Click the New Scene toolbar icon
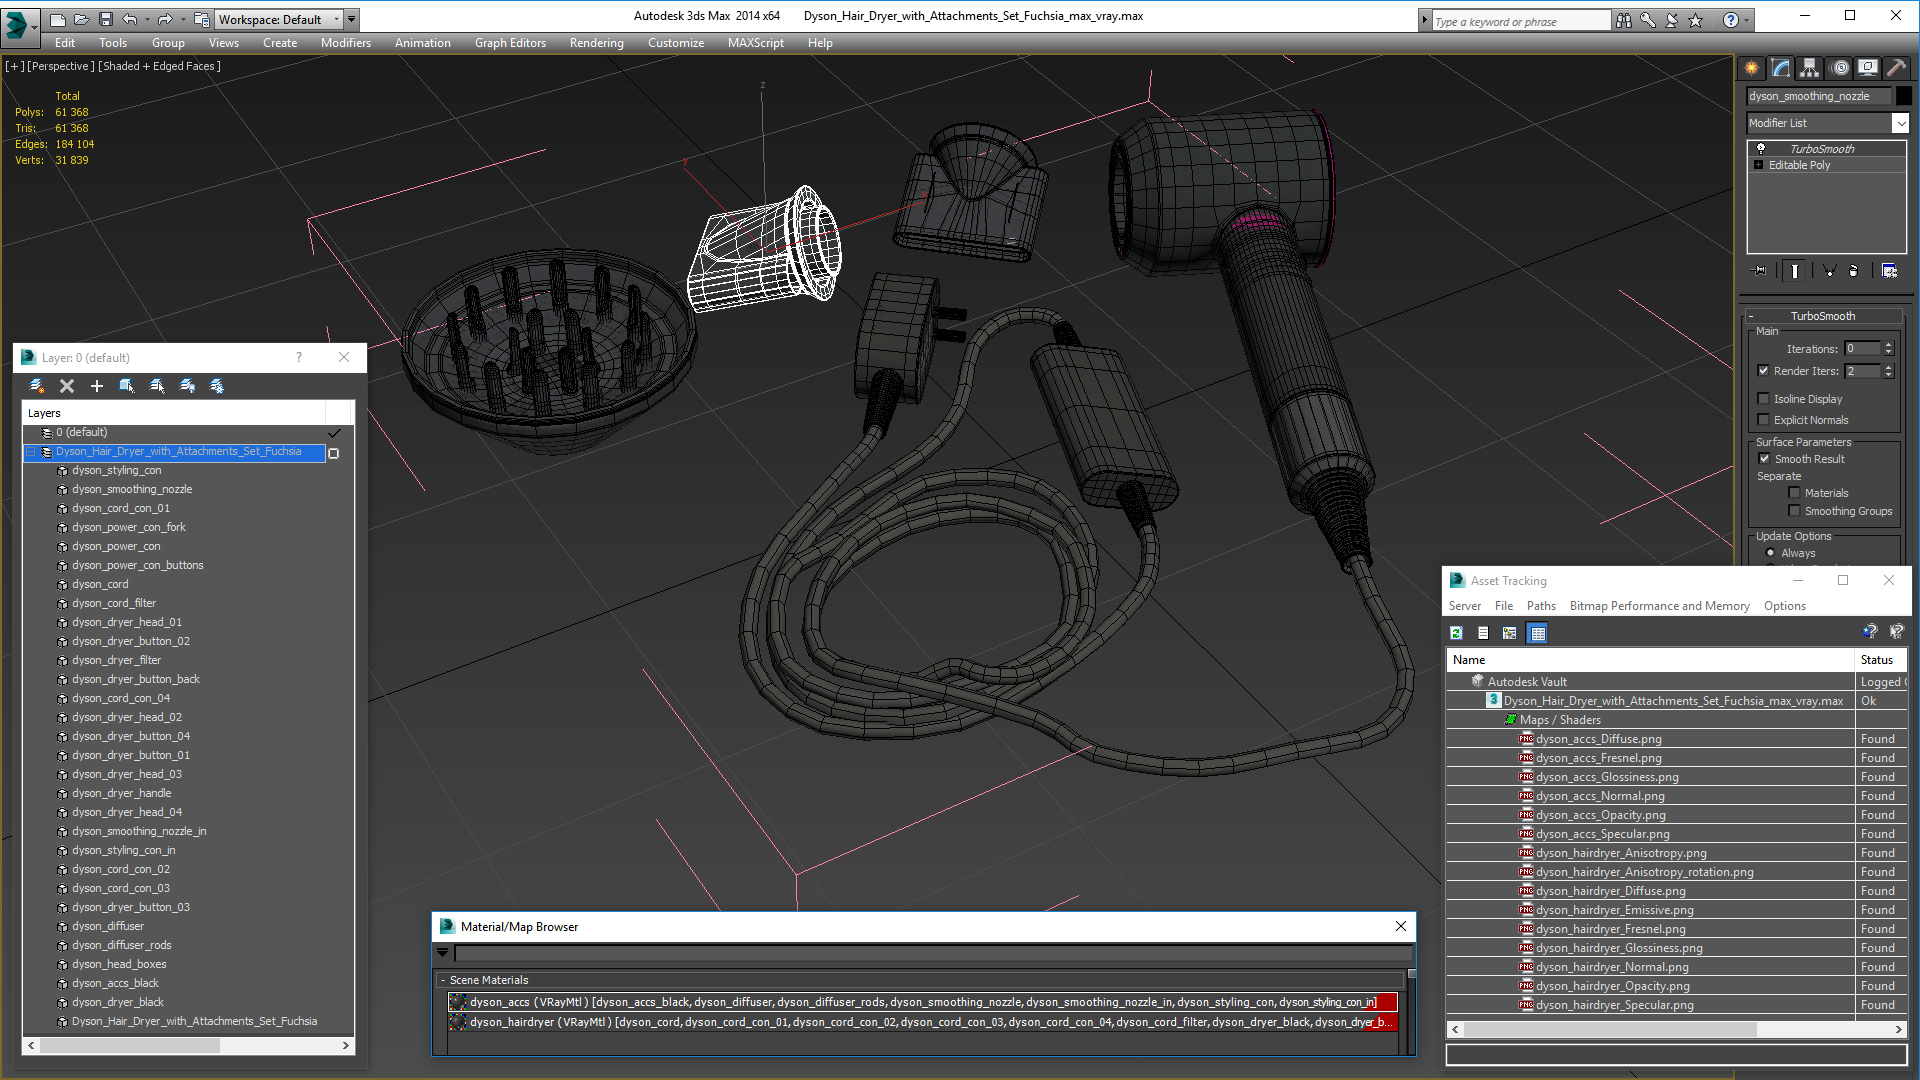1920x1080 pixels. 57,19
